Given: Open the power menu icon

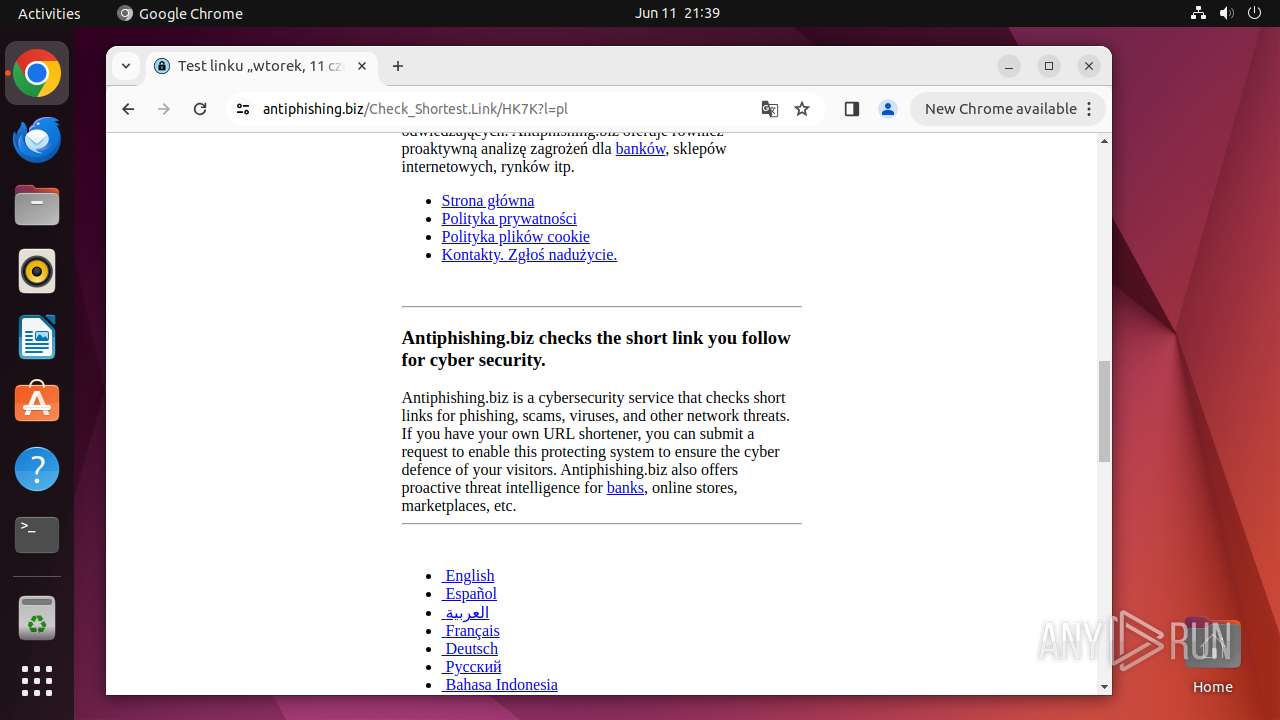Looking at the screenshot, I should click(1254, 13).
